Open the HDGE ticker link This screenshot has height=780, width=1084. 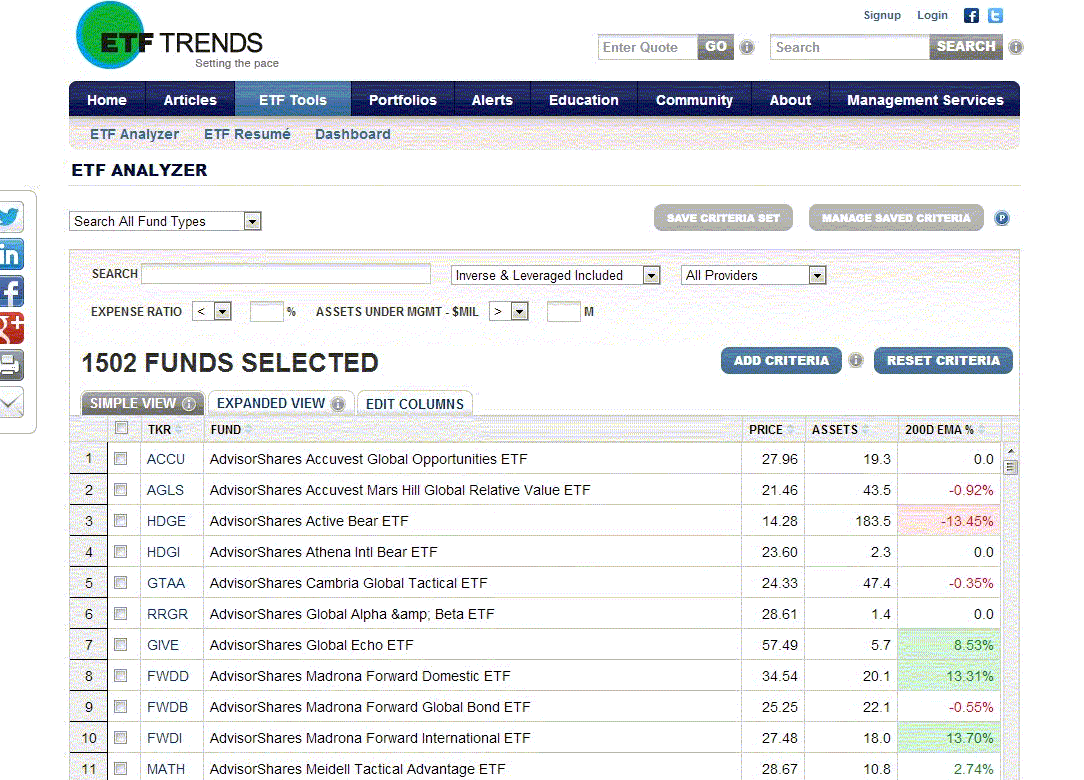(167, 521)
